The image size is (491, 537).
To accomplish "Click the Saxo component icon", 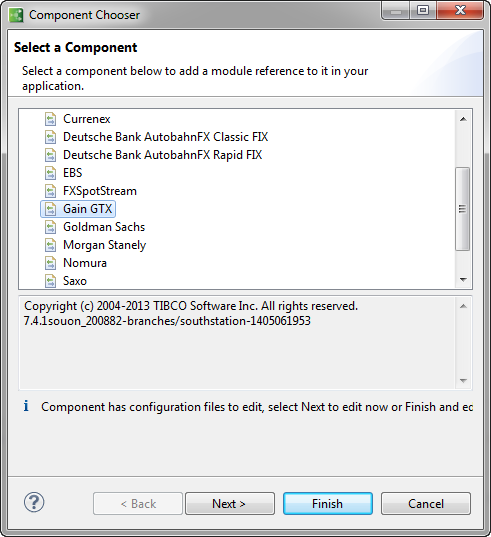I will pos(51,281).
